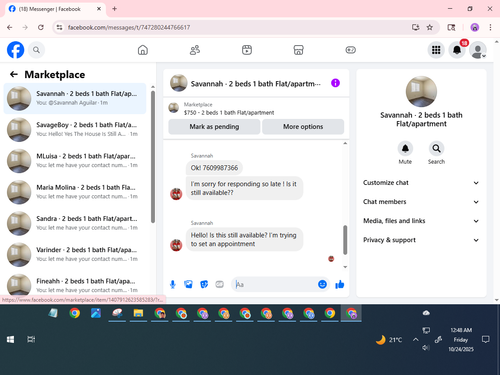Click the chat messages scrollbar
Image resolution: width=500 pixels, height=375 pixels.
(345, 240)
